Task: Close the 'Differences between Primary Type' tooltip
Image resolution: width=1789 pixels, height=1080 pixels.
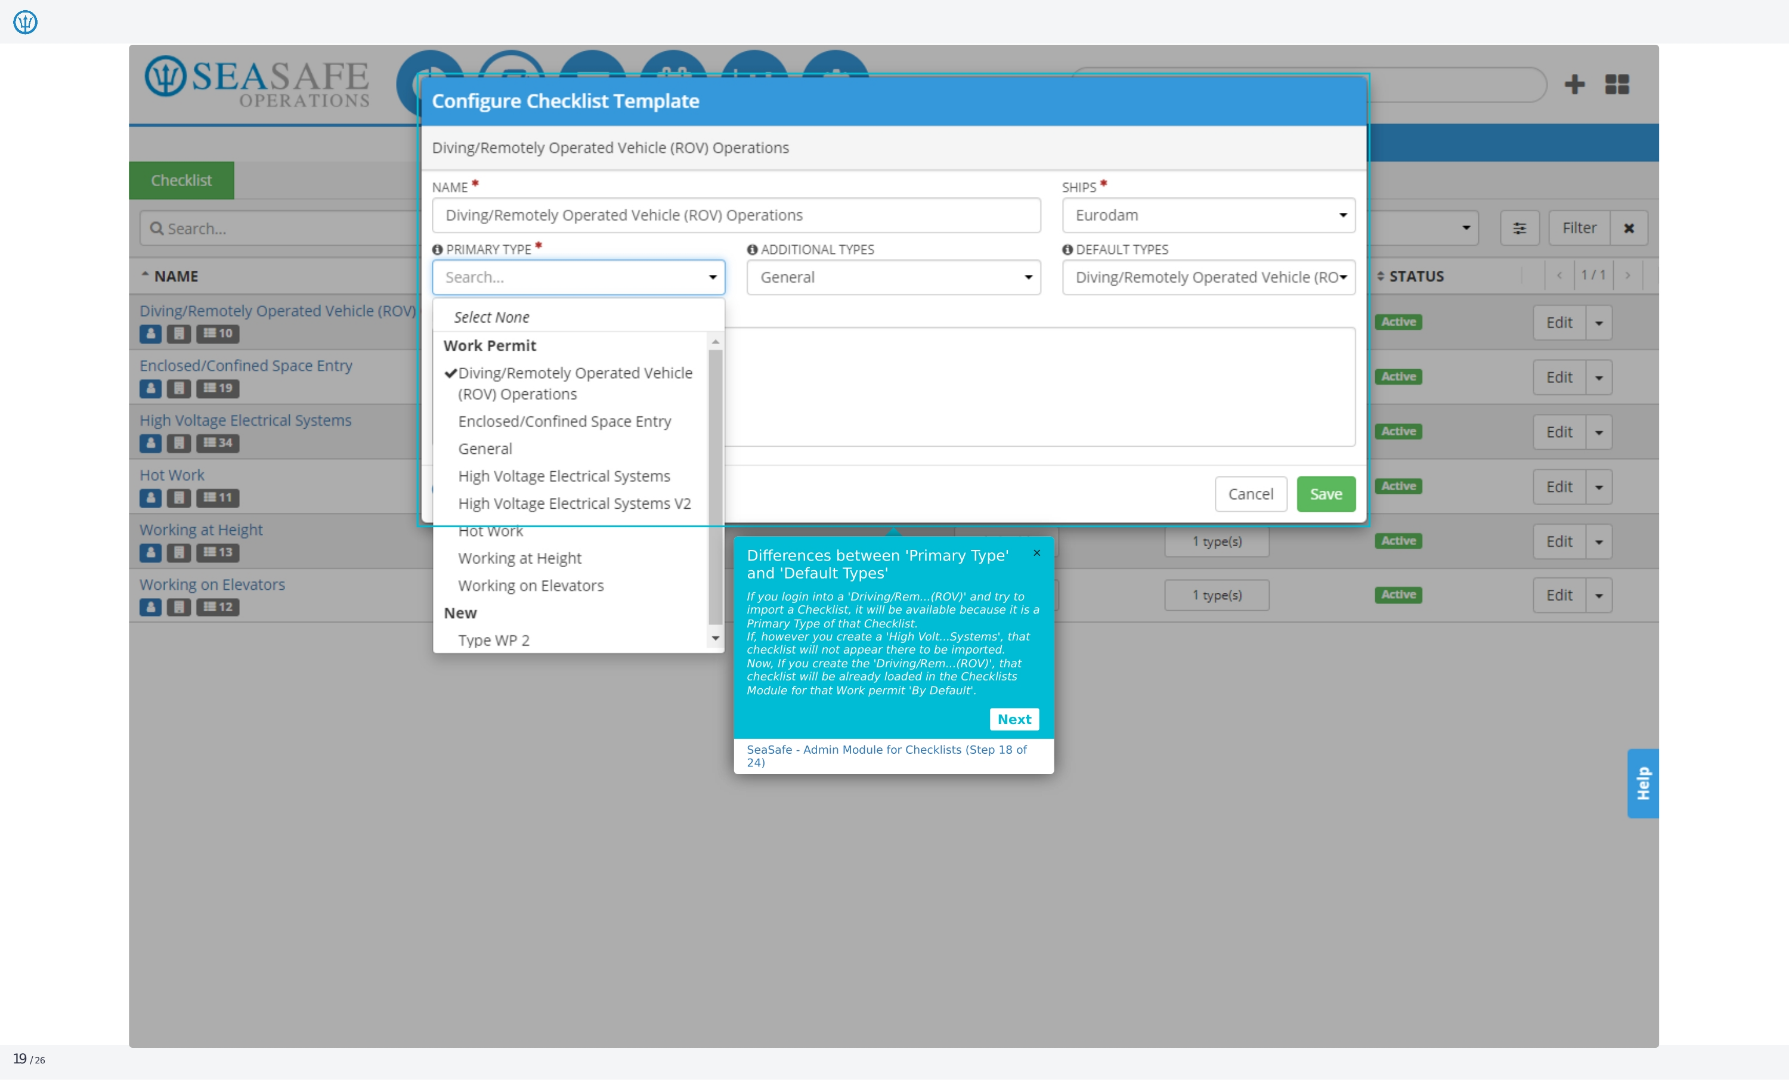Action: pos(1037,553)
